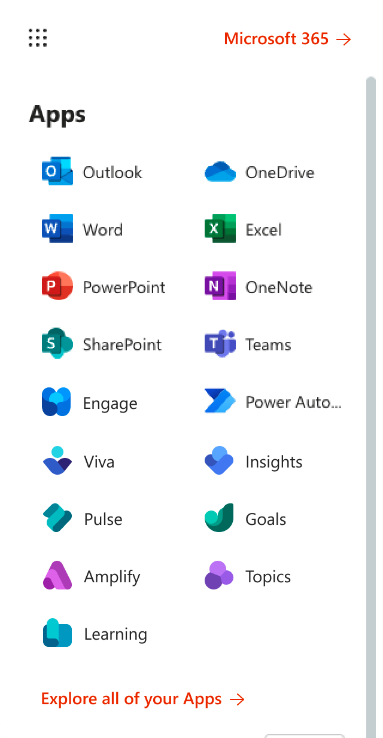
Task: Open the Word app icon
Action: click(x=57, y=229)
